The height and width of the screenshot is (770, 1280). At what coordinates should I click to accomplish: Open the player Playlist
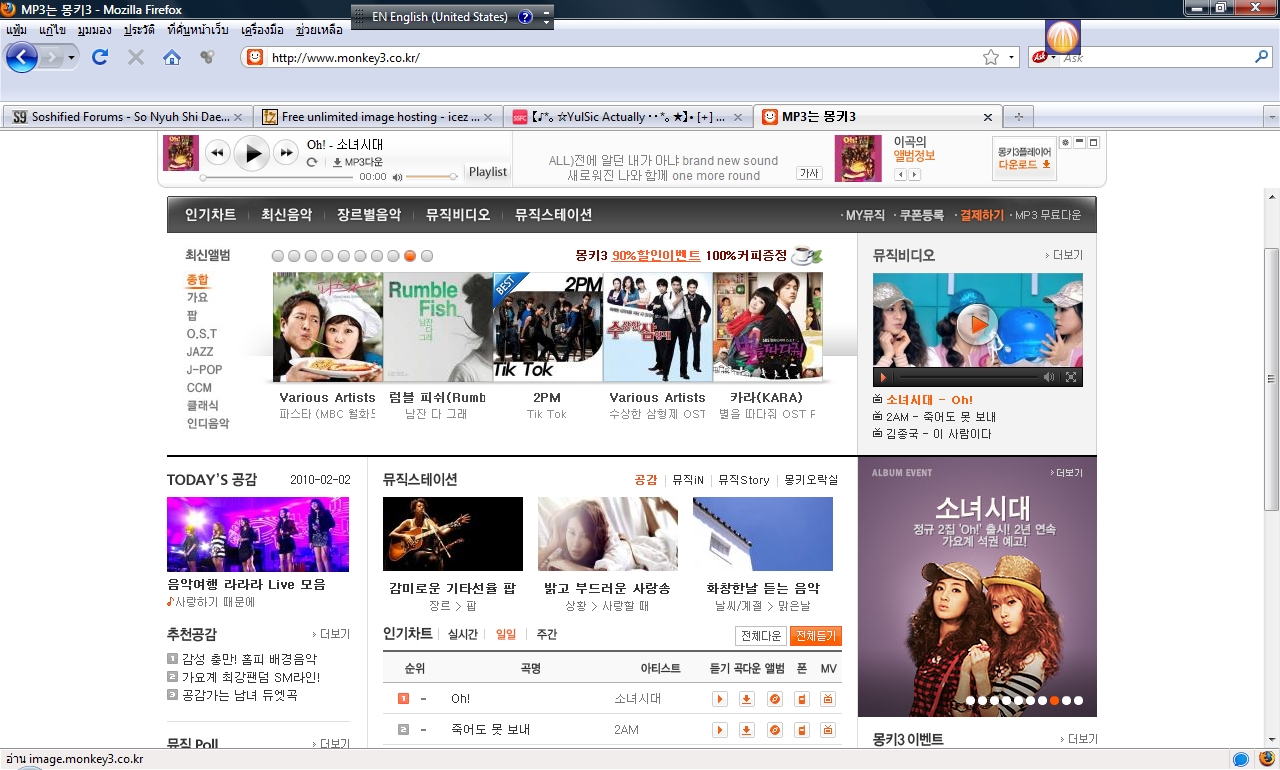(488, 172)
